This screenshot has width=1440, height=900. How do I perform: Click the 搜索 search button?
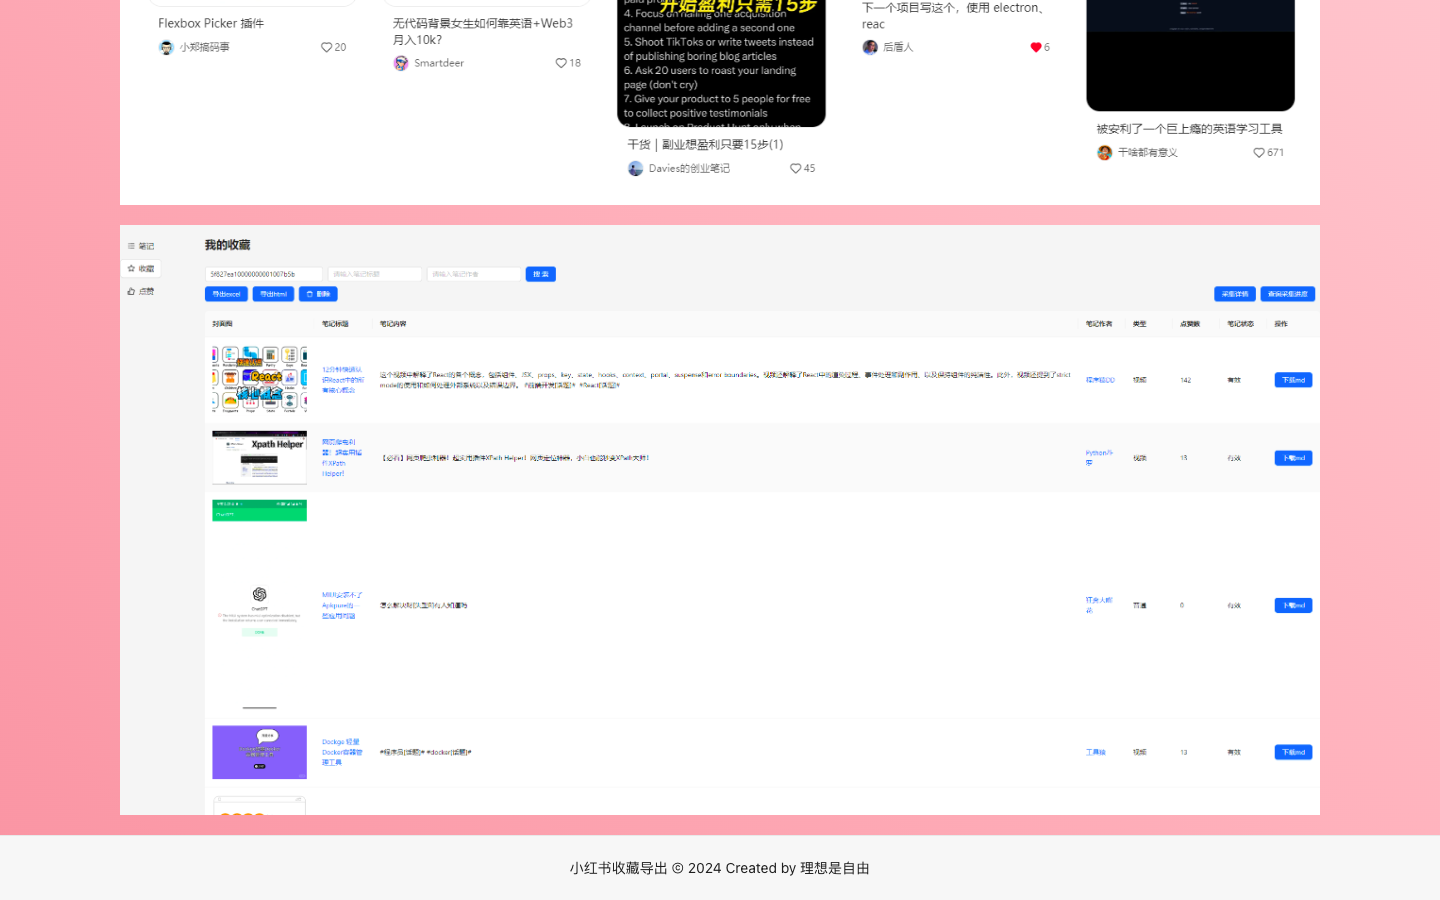pos(540,273)
